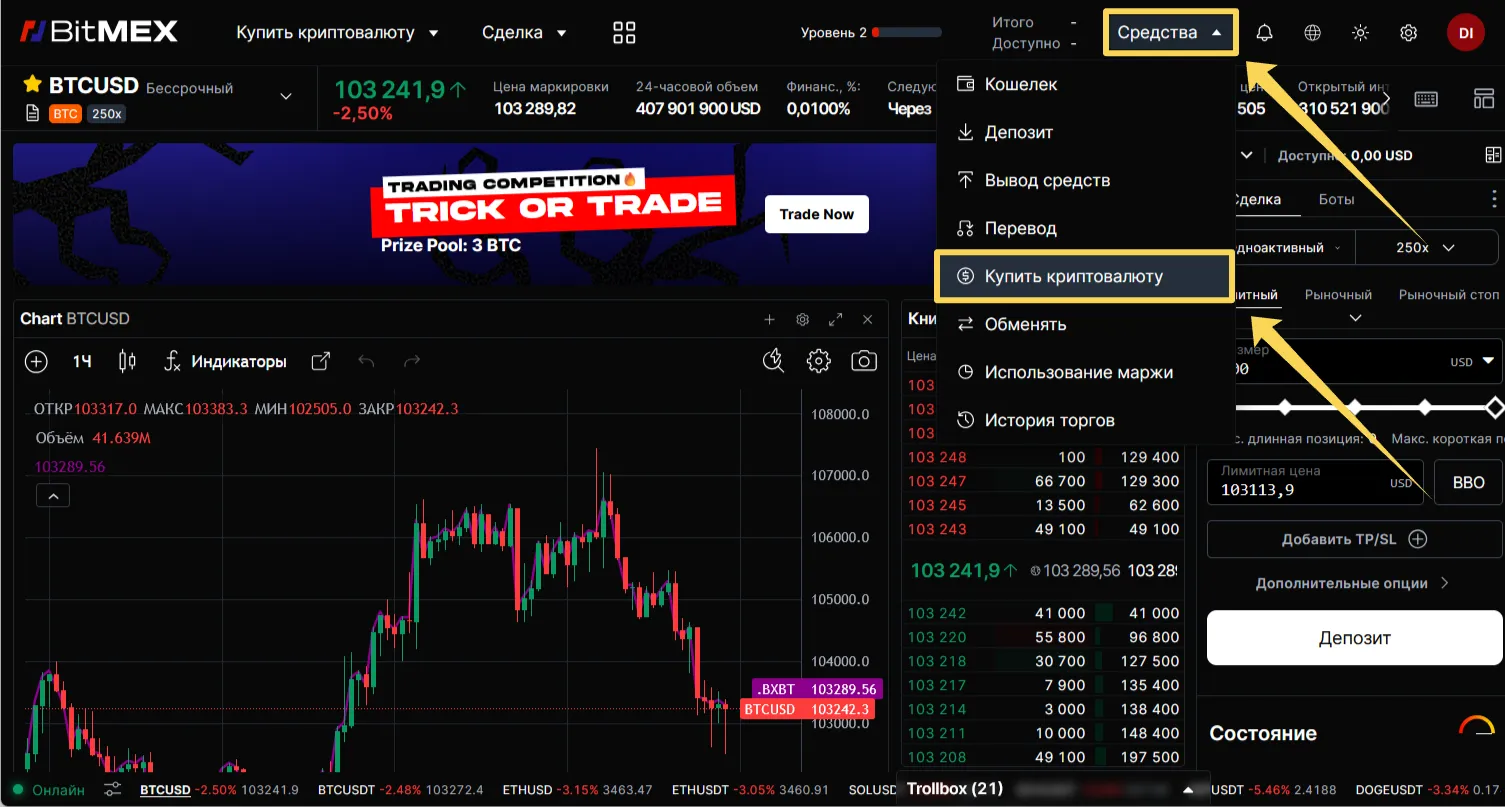
Task: Enable BBO for the limit price
Action: 1467,482
